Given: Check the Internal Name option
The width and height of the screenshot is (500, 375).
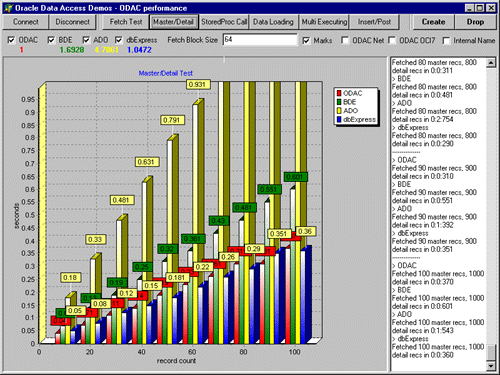Looking at the screenshot, I should coord(446,40).
